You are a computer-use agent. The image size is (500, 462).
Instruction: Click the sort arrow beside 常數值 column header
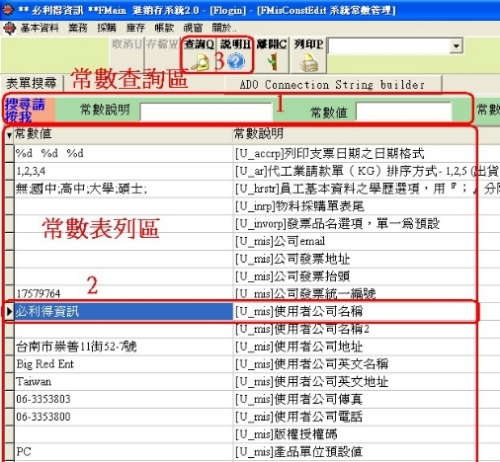tap(9, 135)
